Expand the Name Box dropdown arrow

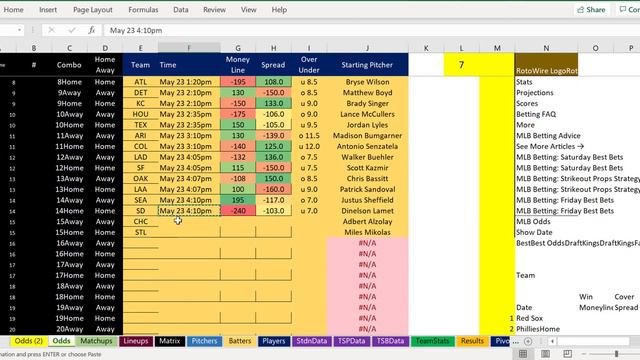(x=19, y=30)
